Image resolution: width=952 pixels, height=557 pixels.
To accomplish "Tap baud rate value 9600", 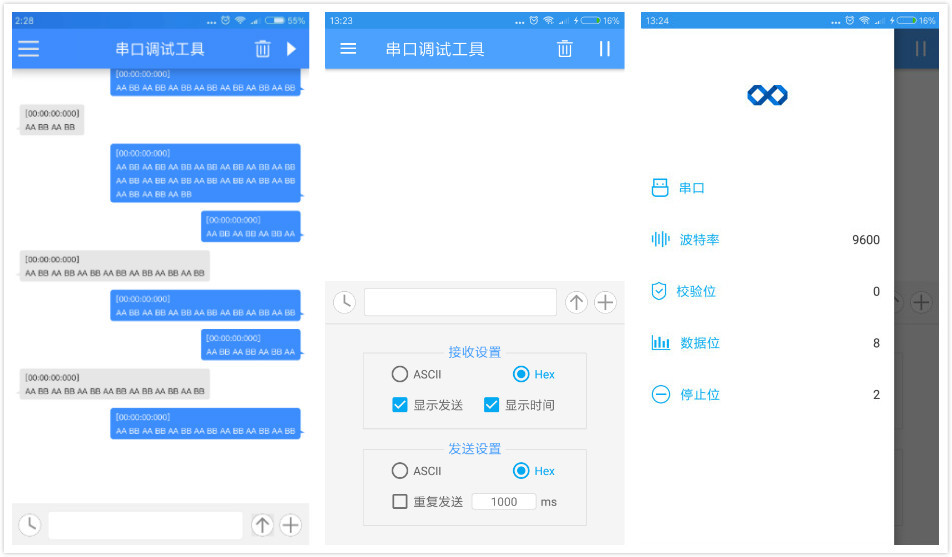I will click(866, 239).
